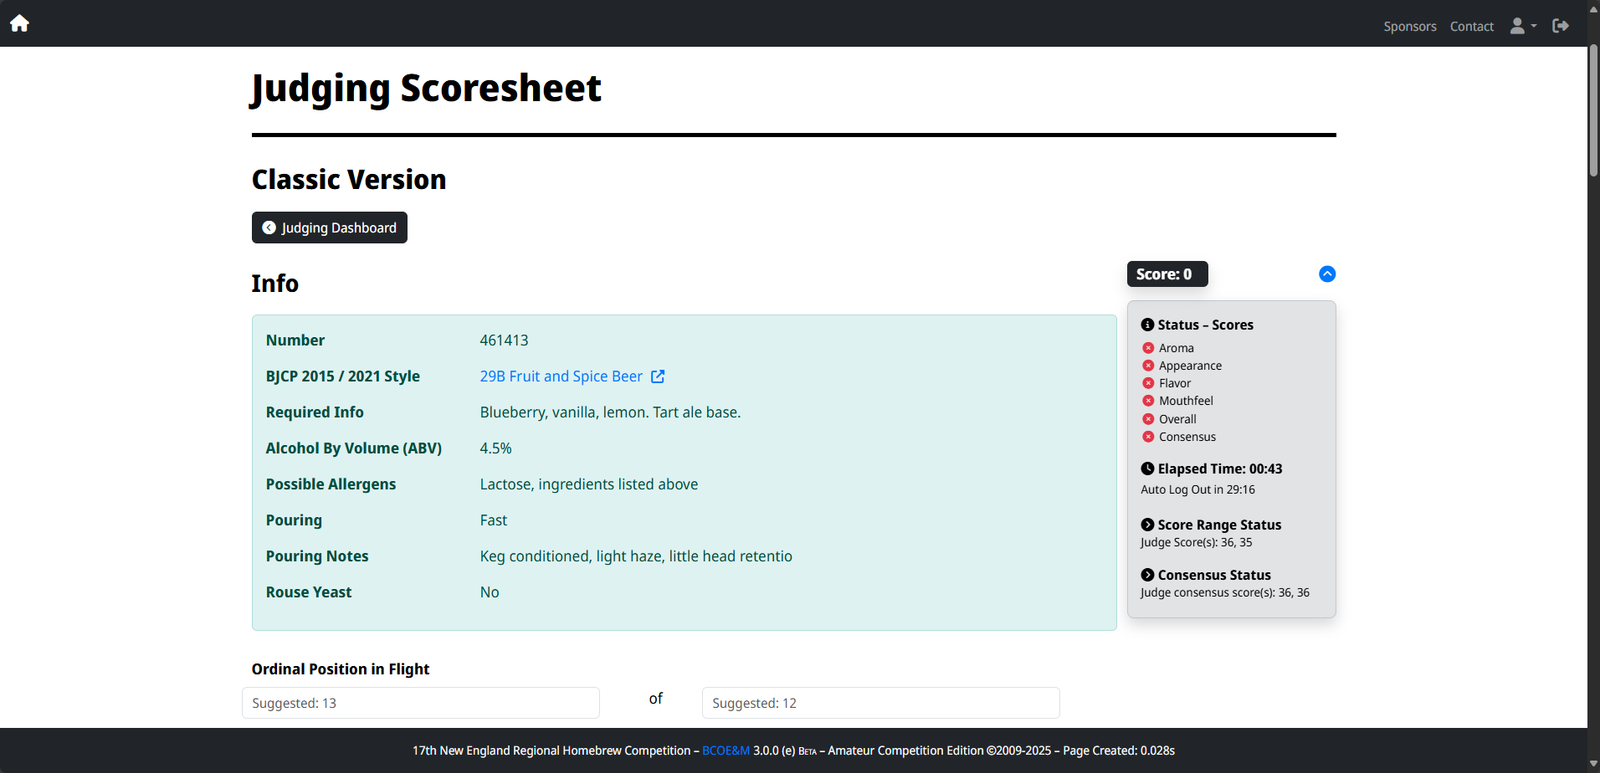Click the Status – Scores info icon

1148,325
